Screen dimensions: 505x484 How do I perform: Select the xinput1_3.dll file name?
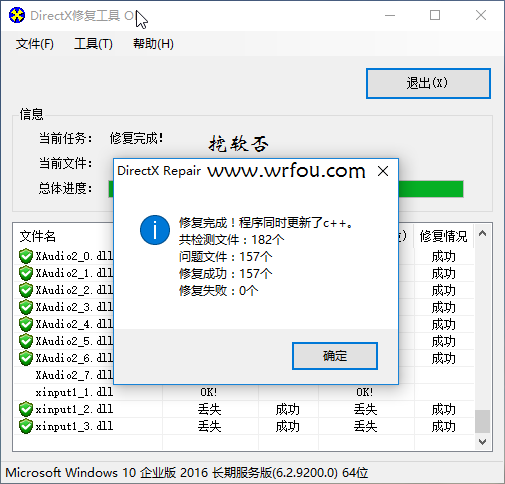74,426
